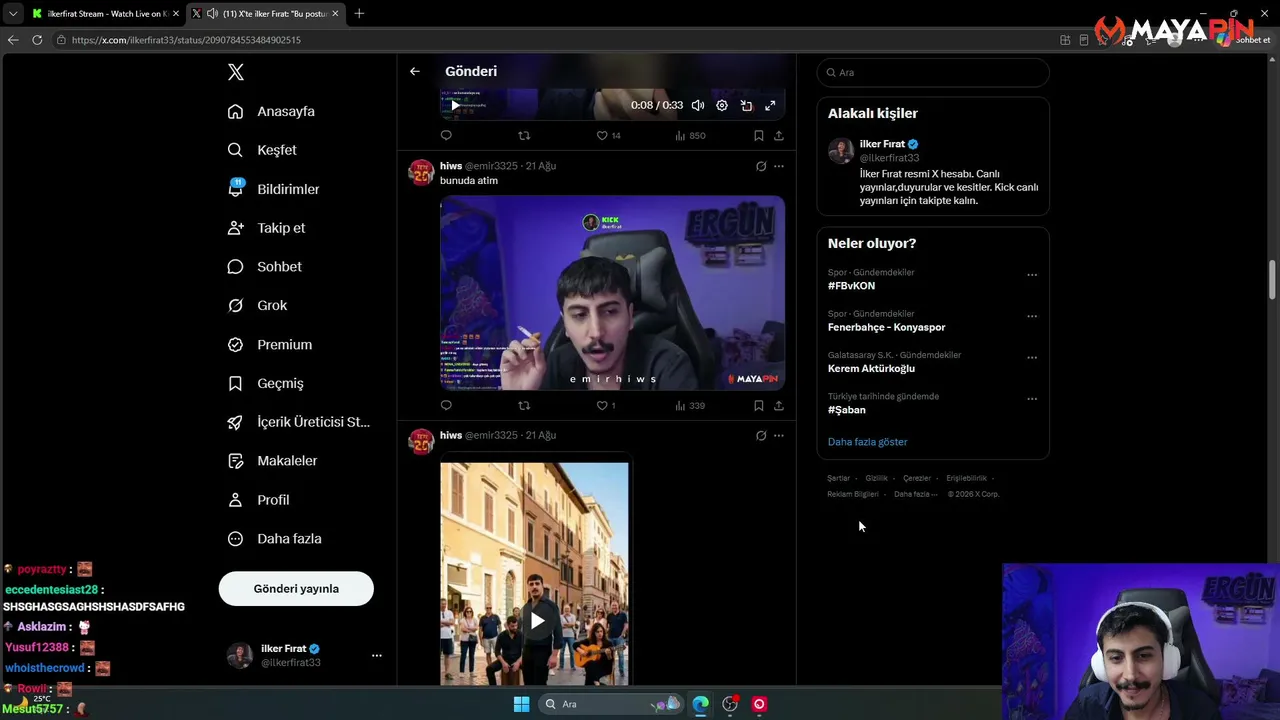Open Geçmiş bookmarks in the sidebar
This screenshot has height=720, width=1280.
pyautogui.click(x=265, y=384)
